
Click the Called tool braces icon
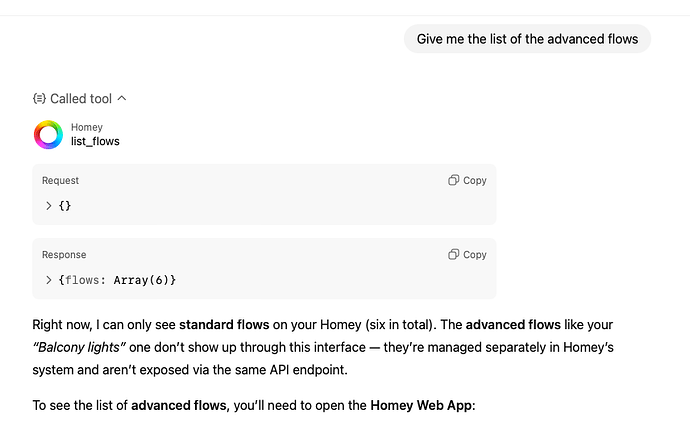(39, 99)
